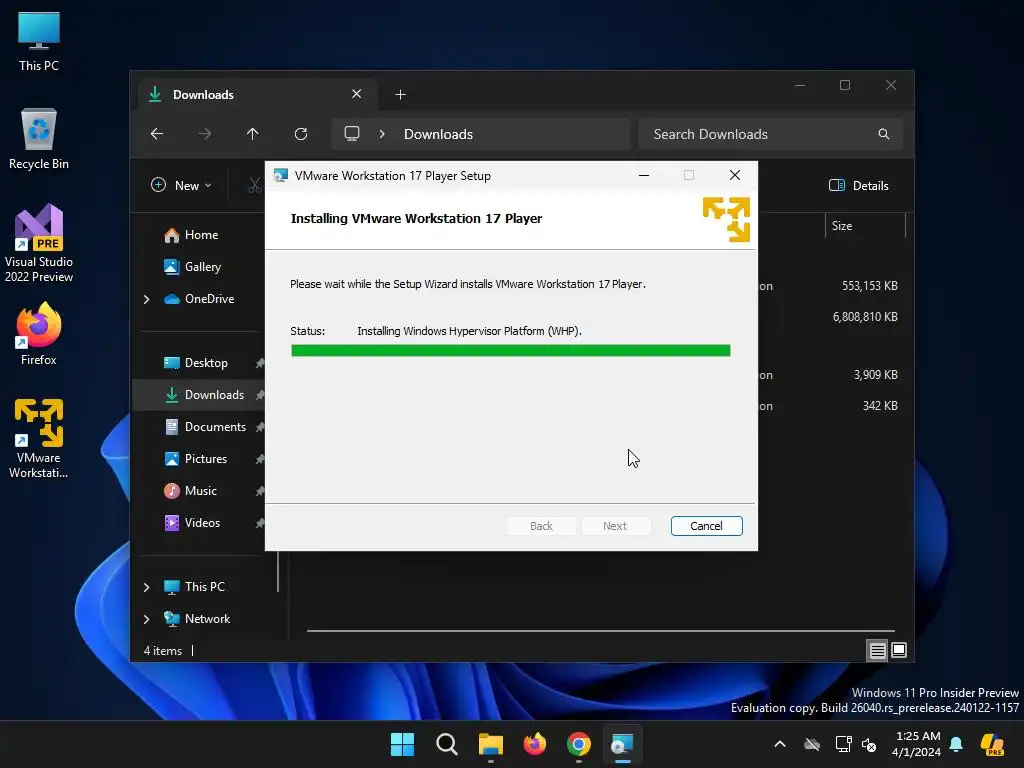Image resolution: width=1024 pixels, height=768 pixels.
Task: Open File Explorer from the taskbar
Action: pos(490,744)
